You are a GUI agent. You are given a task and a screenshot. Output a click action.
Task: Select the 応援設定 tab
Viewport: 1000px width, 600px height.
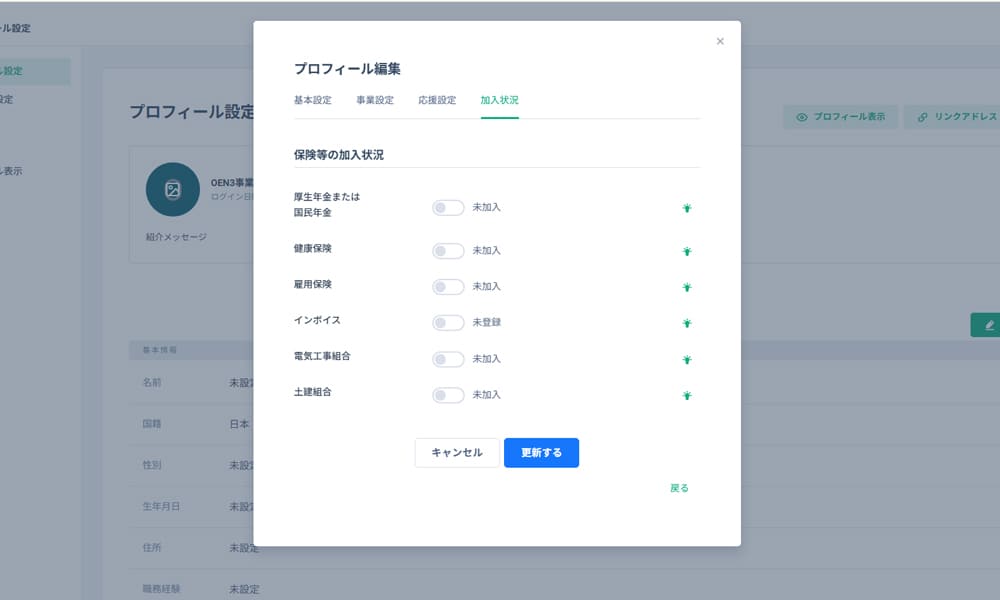point(437,100)
